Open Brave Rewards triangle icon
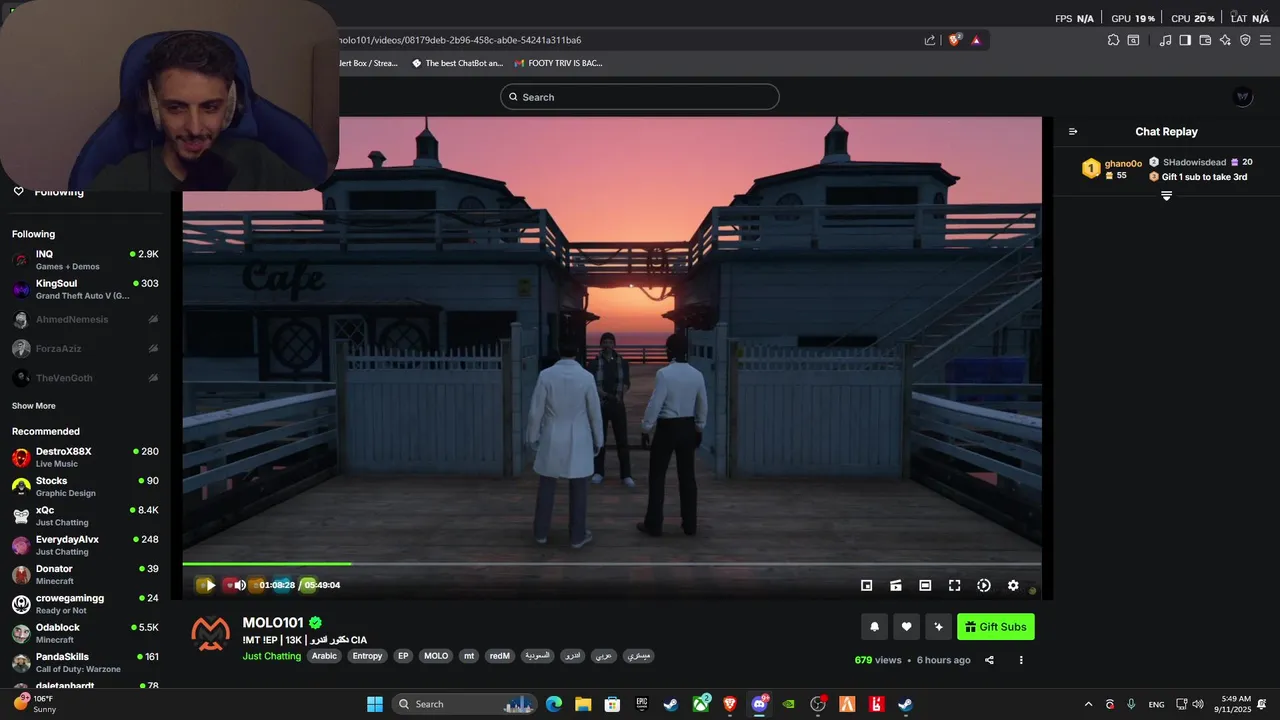Screen dimensions: 1280x720 coord(976,40)
